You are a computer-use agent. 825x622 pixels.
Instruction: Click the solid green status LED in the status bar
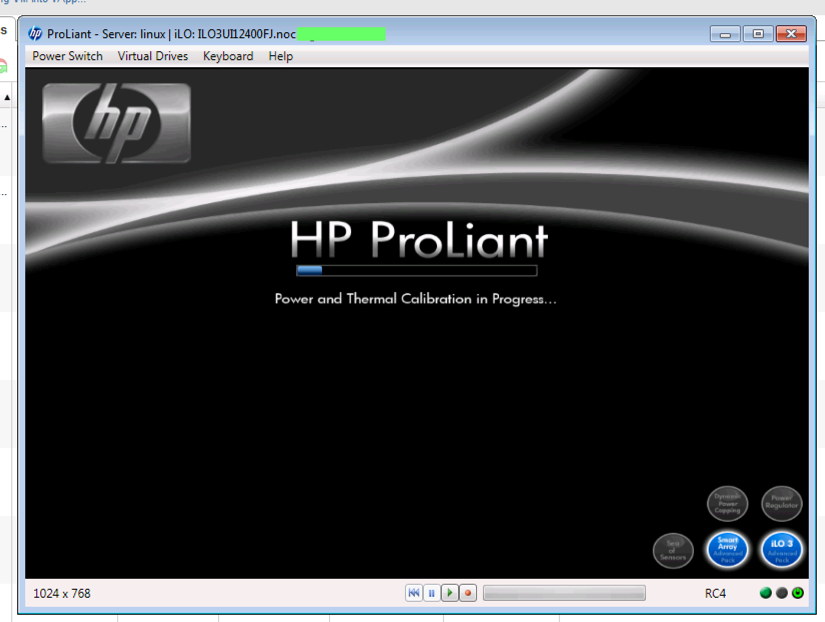click(766, 593)
